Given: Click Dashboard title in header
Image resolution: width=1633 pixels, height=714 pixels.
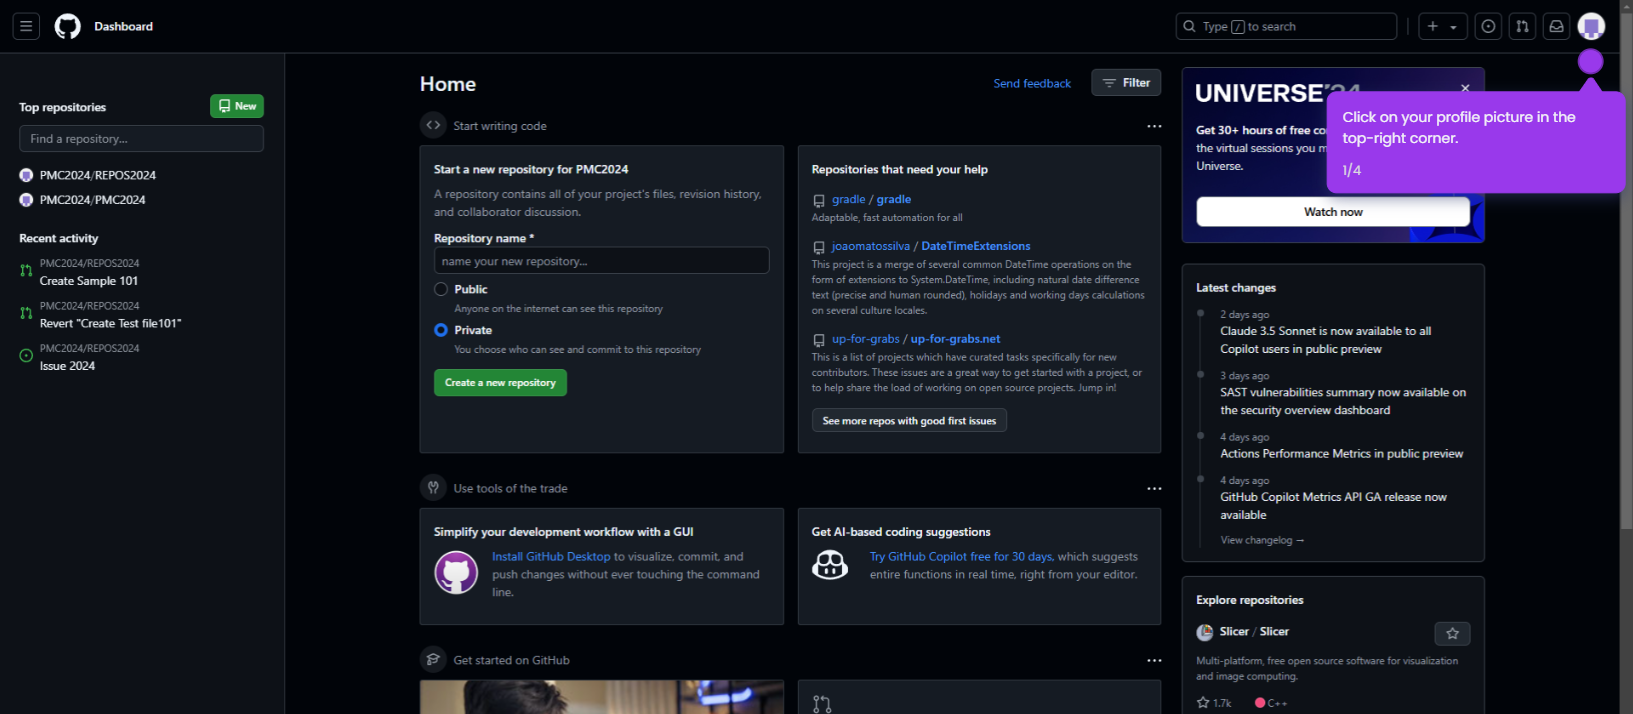Looking at the screenshot, I should coord(124,26).
